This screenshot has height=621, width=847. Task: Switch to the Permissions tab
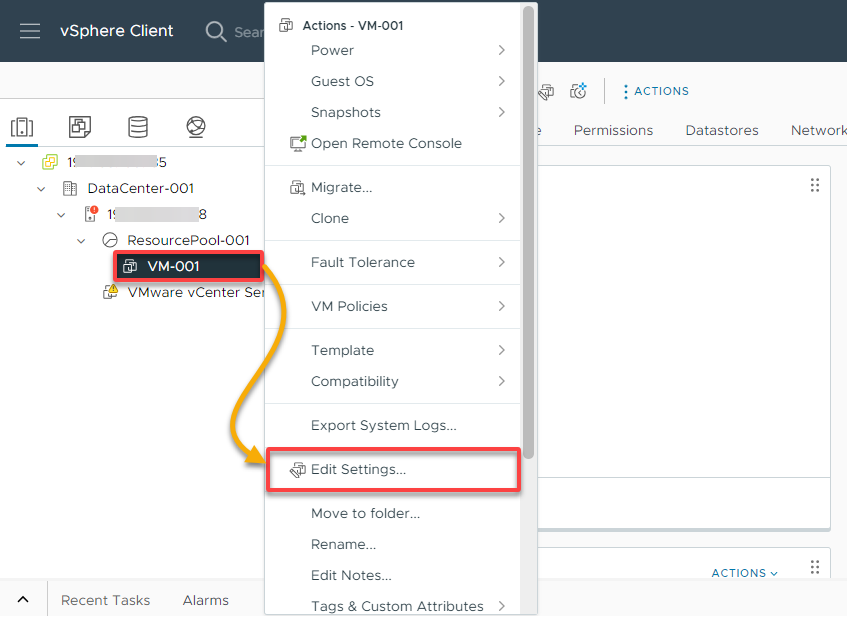click(613, 130)
